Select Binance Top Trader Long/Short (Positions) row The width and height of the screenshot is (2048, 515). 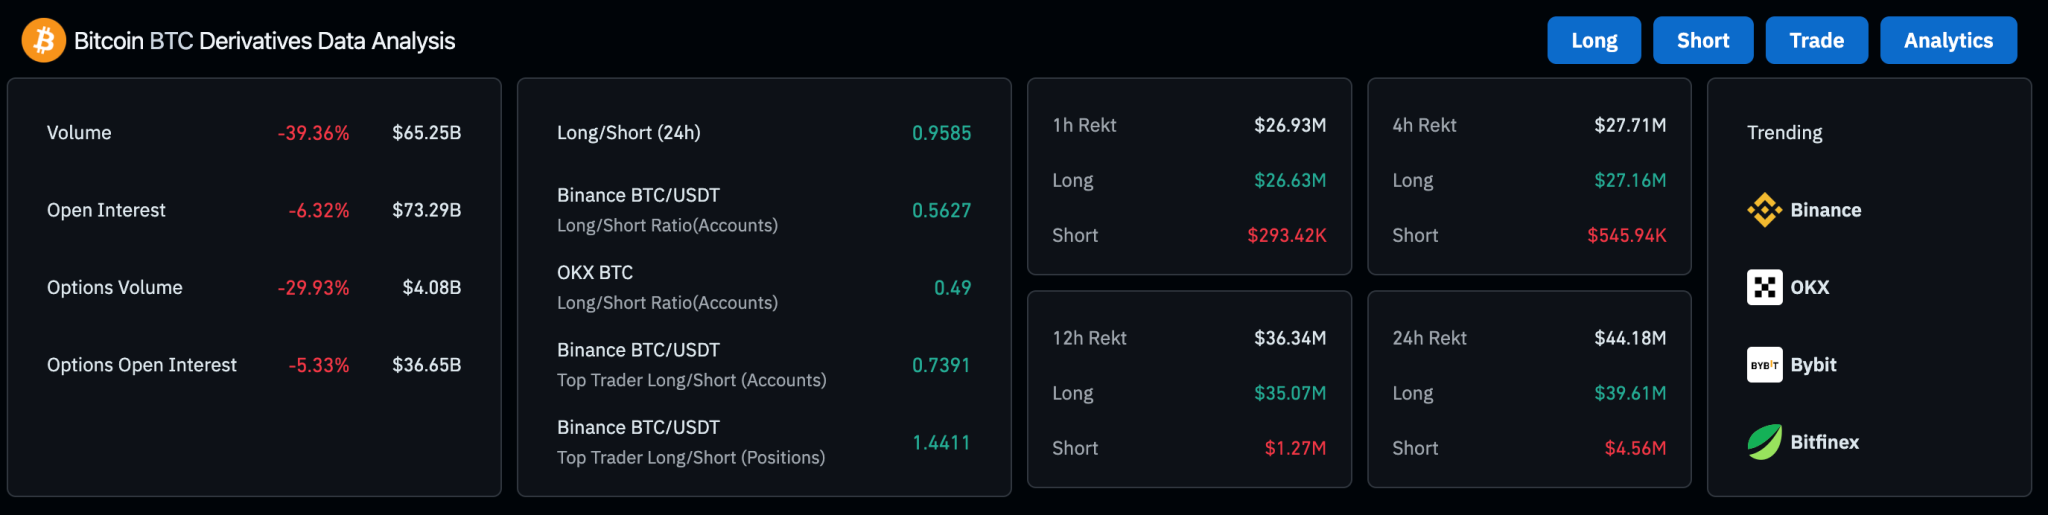pos(764,442)
